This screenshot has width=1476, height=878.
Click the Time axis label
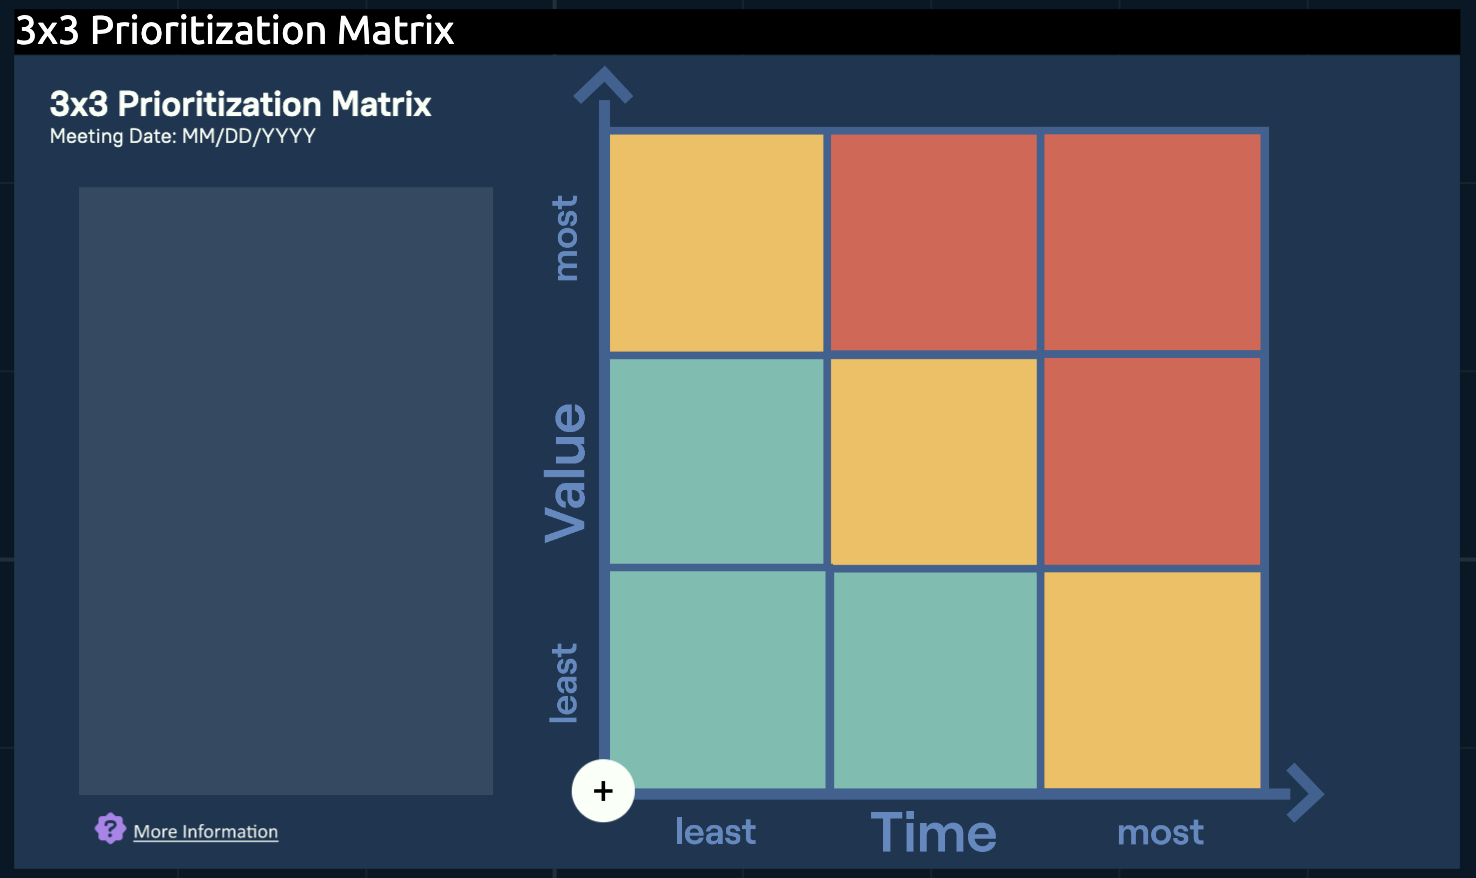tap(934, 832)
